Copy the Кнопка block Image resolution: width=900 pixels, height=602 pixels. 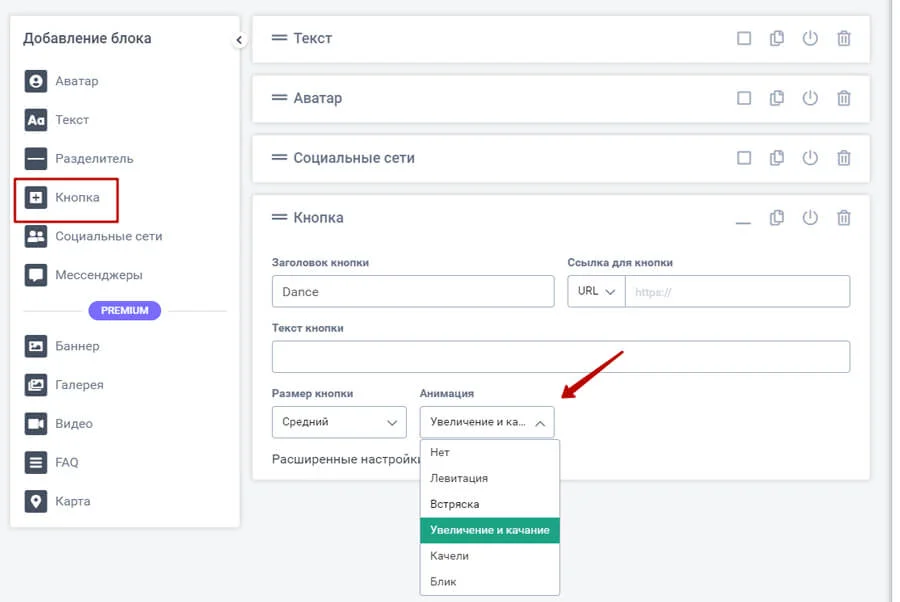tap(777, 218)
